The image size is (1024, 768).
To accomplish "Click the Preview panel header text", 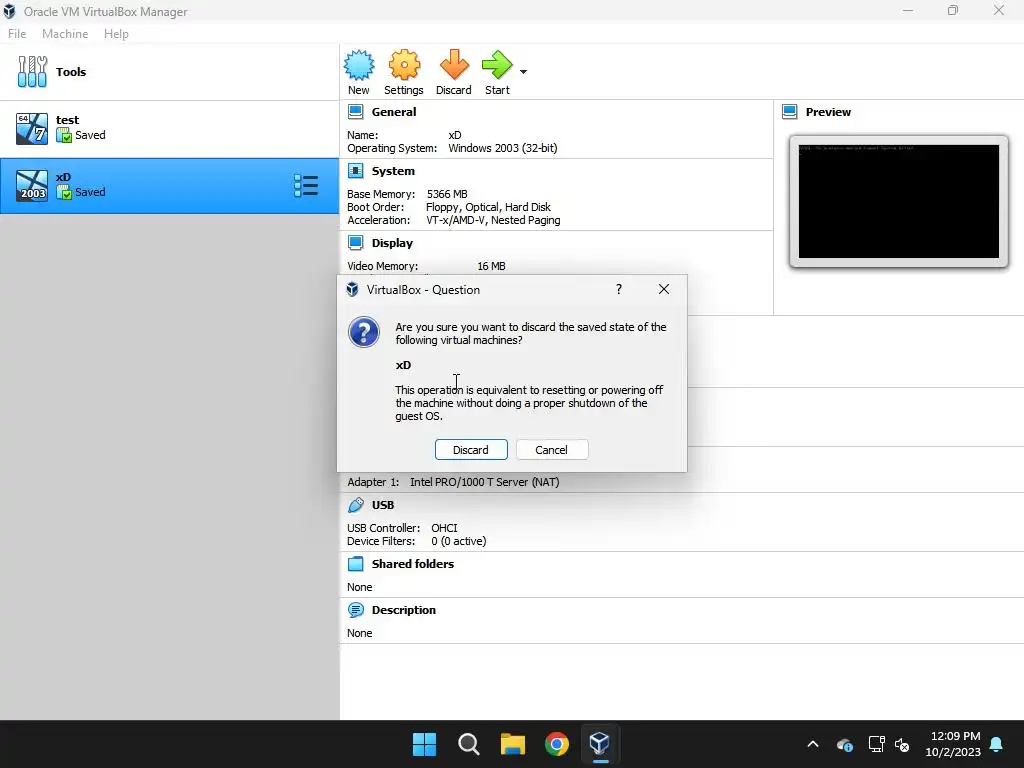I will [x=828, y=112].
